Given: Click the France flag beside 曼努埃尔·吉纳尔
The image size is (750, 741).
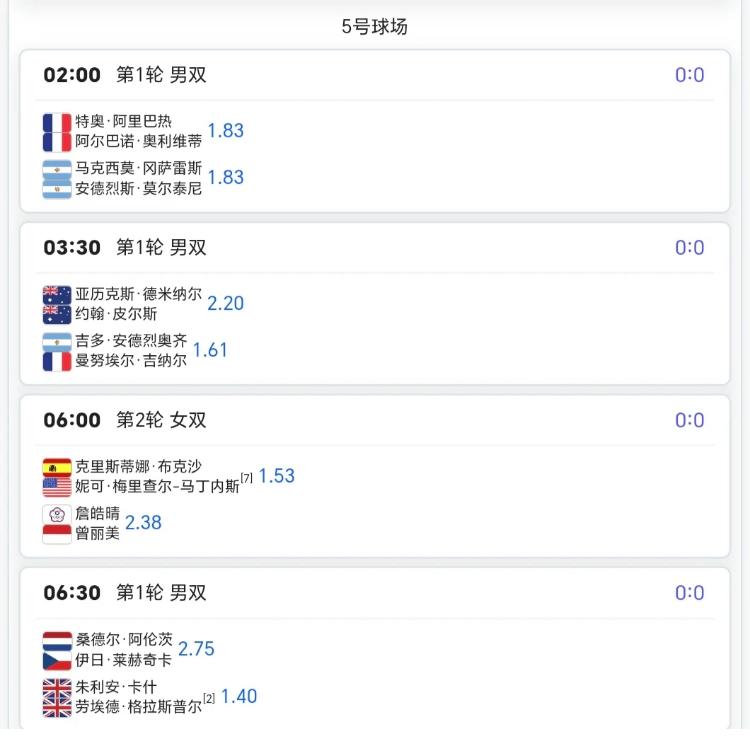Looking at the screenshot, I should pyautogui.click(x=57, y=361).
